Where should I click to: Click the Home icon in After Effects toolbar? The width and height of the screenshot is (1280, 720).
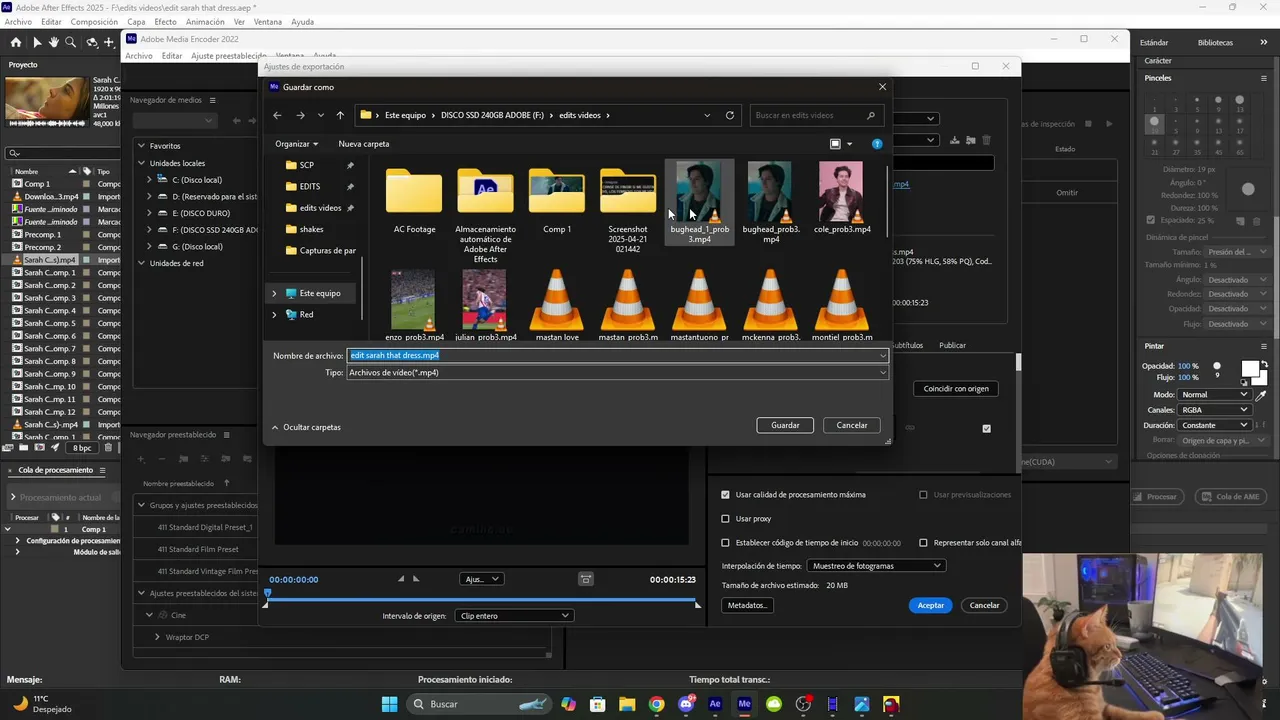16,42
